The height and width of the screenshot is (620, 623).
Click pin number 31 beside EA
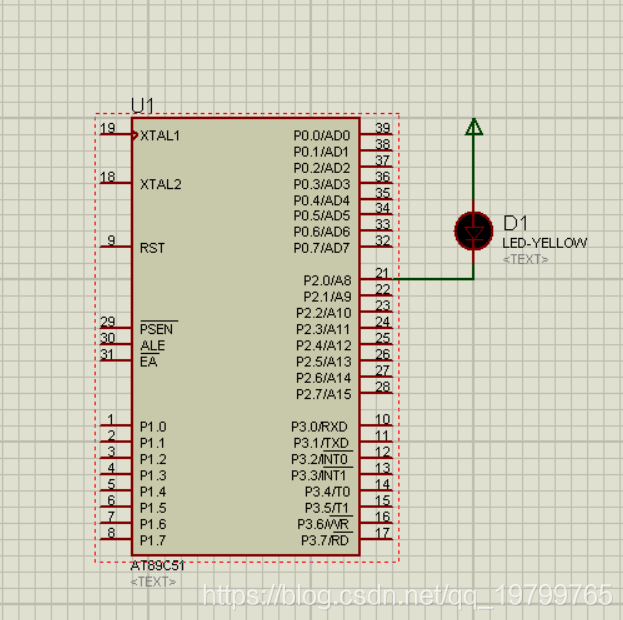coord(107,354)
